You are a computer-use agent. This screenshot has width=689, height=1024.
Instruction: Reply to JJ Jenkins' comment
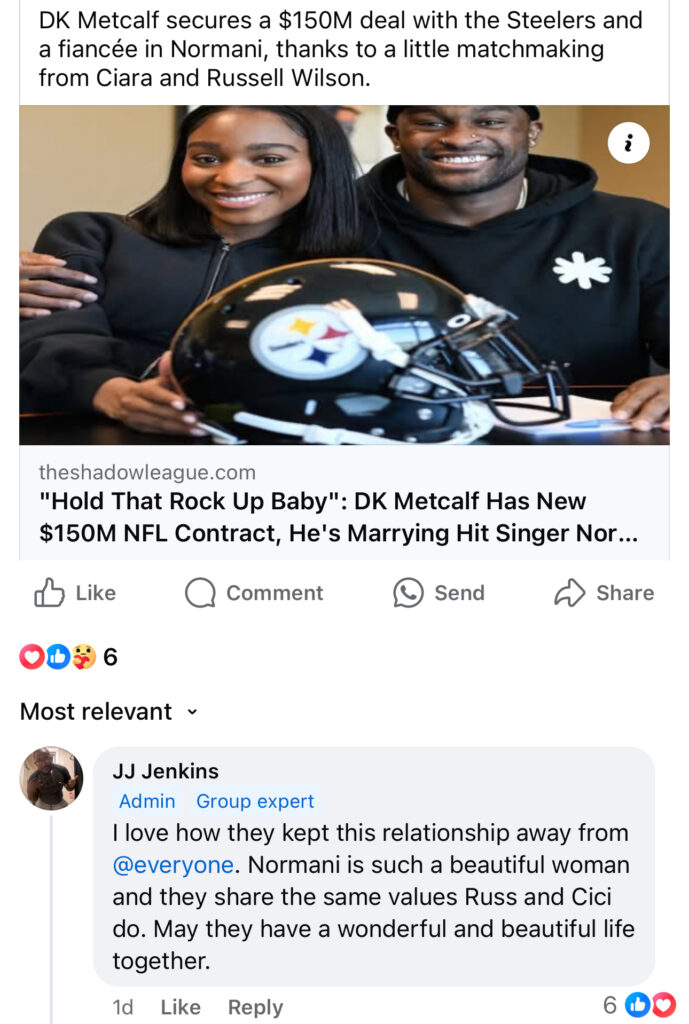coord(255,1008)
